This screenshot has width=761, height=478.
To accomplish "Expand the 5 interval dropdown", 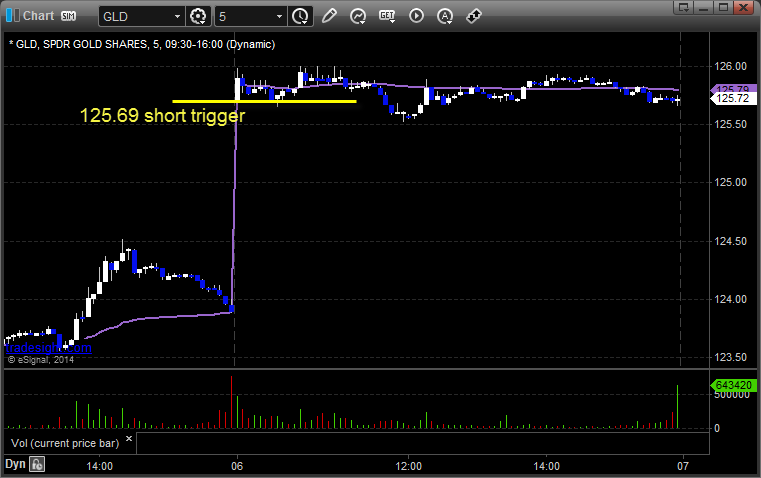I will pos(280,16).
